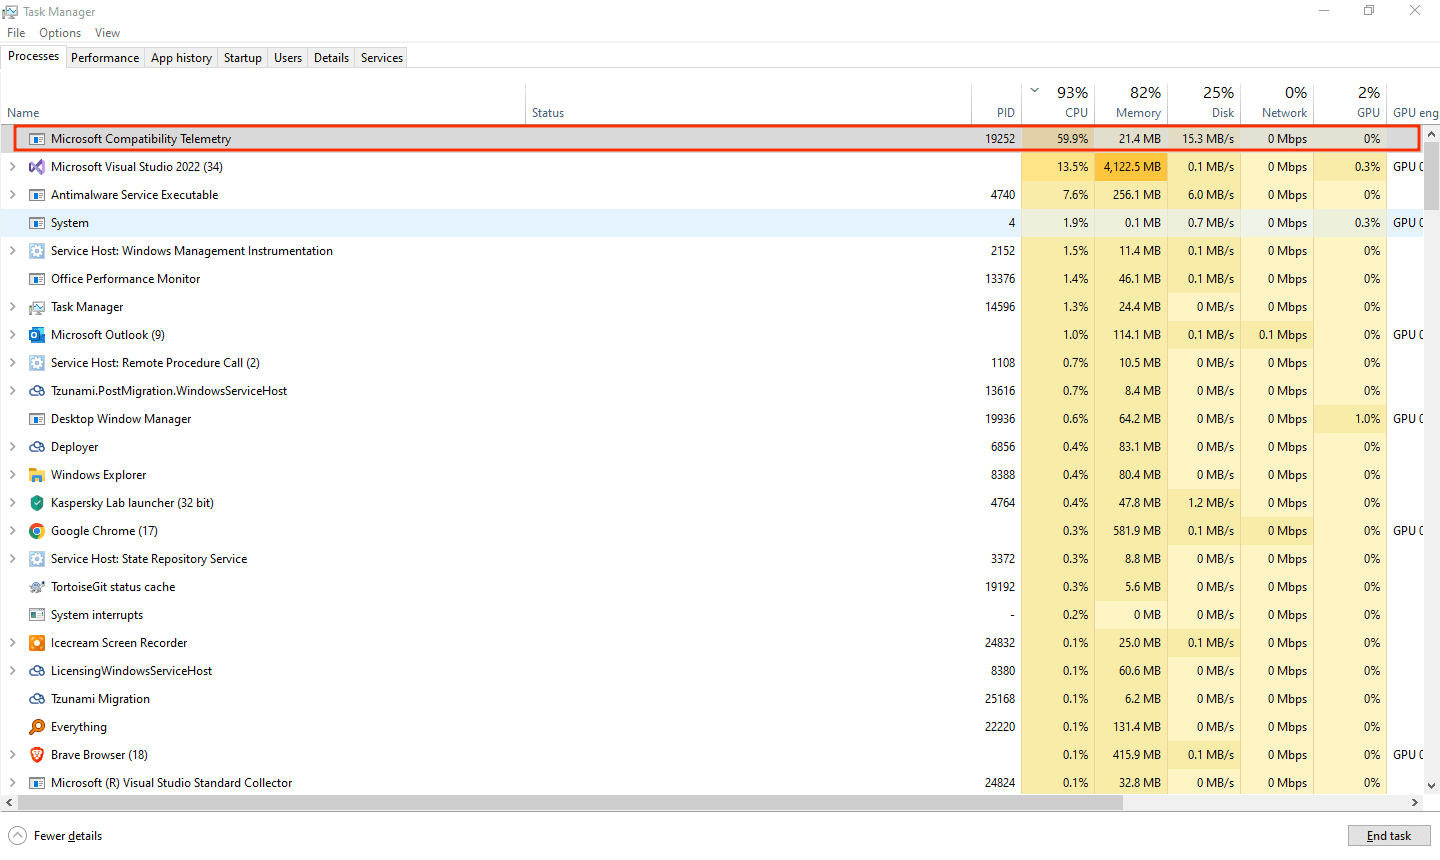The image size is (1440, 860).
Task: Switch to the Details tab
Action: pos(331,58)
